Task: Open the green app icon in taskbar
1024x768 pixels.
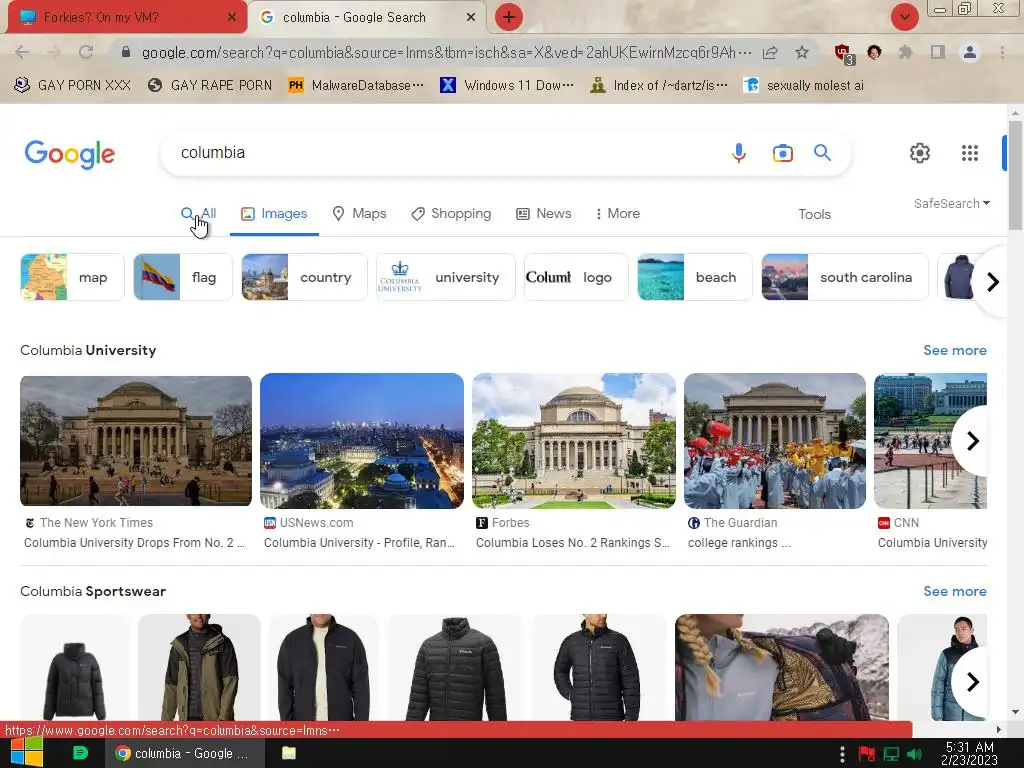Action: tap(80, 753)
